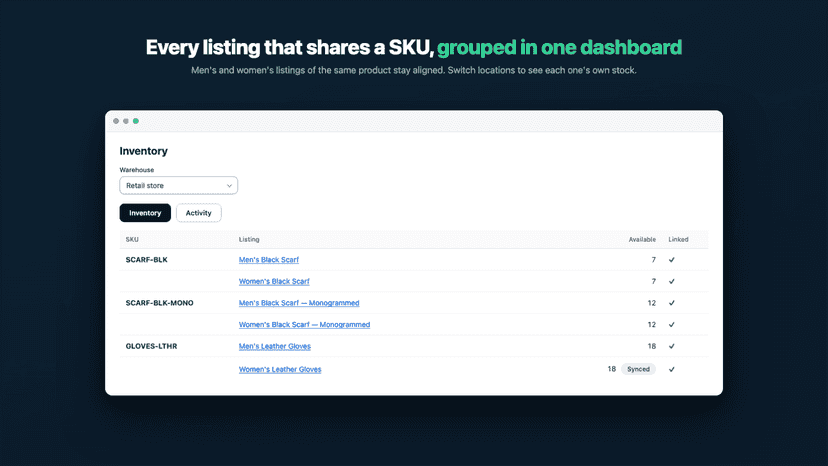
Task: Click the SCARF-BLK SKU cell
Action: [147, 259]
